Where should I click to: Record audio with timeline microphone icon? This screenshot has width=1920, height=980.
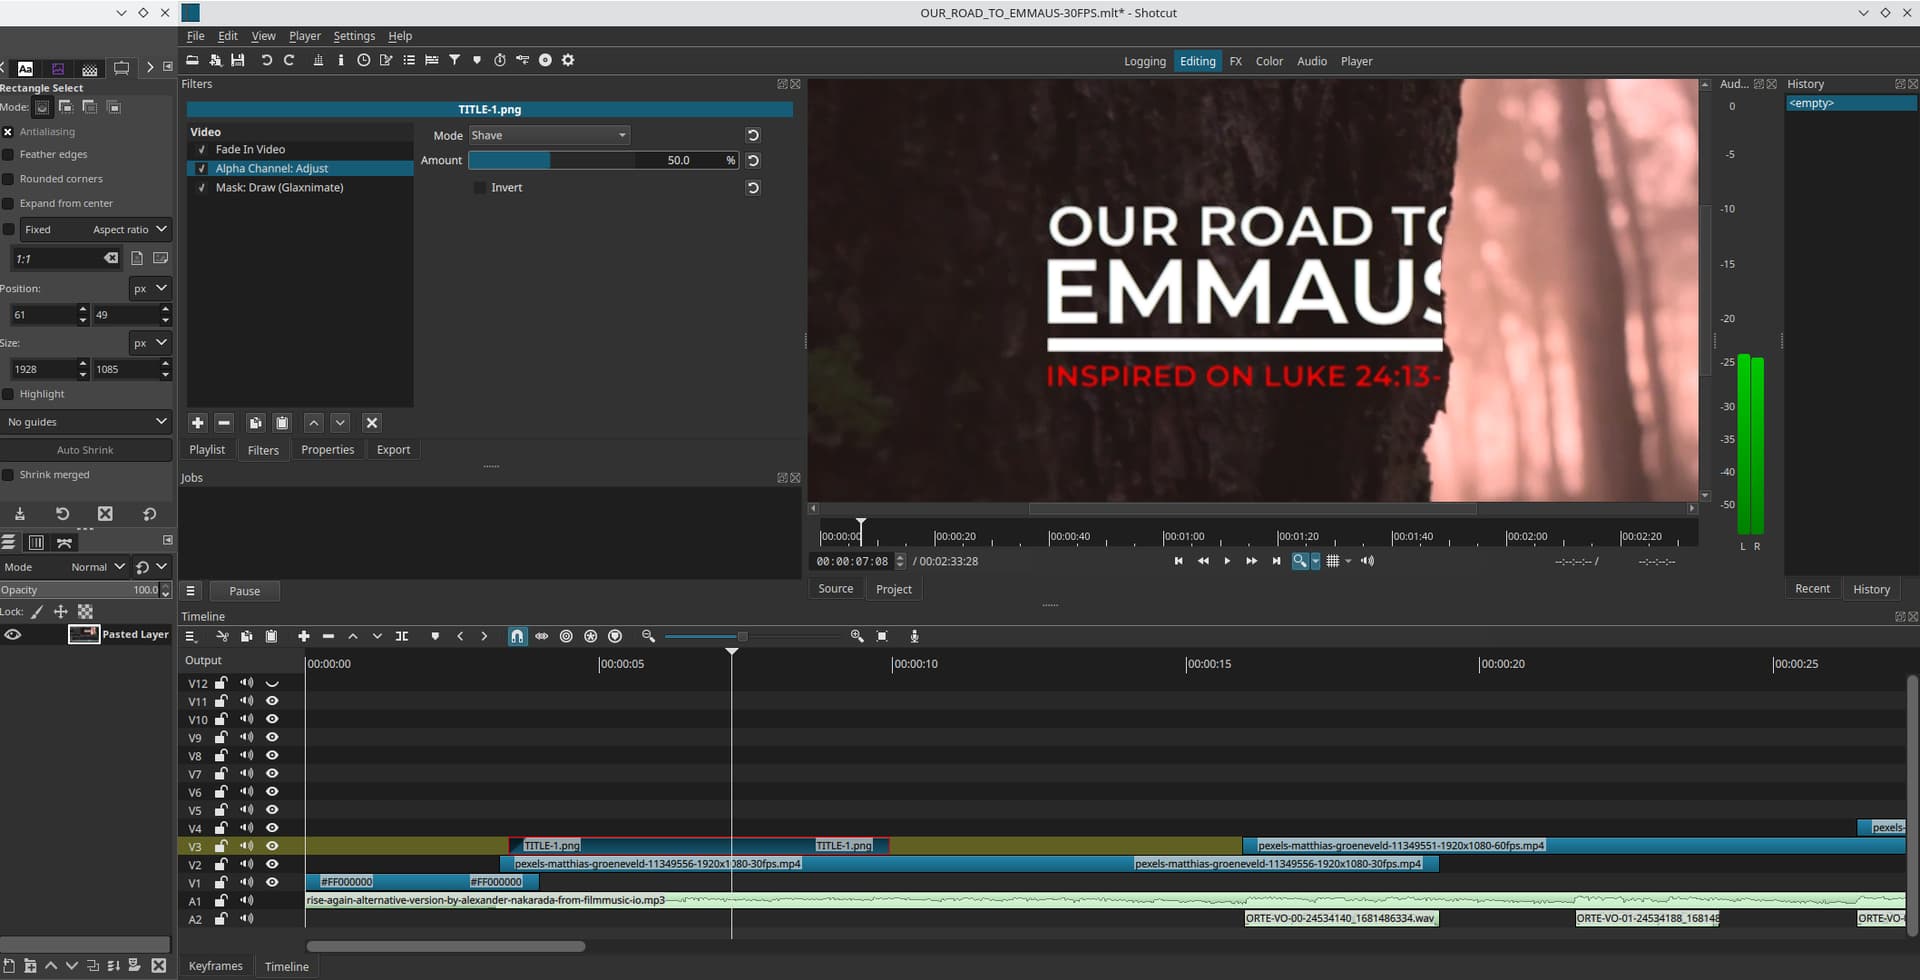pos(914,636)
